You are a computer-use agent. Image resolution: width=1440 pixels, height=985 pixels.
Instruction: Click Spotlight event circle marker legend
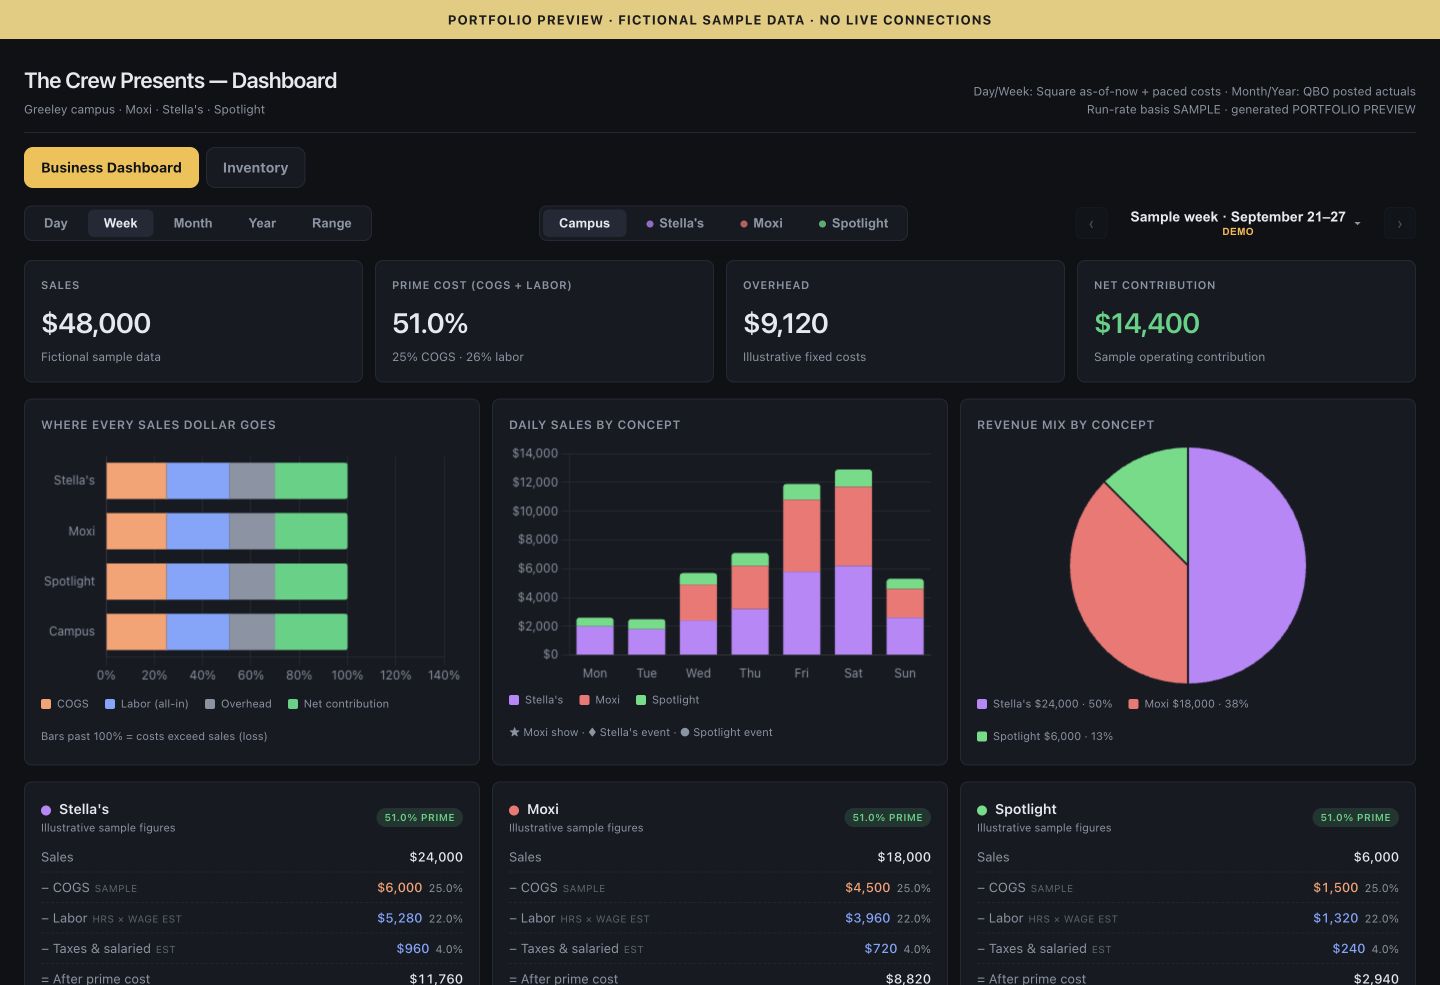point(727,732)
